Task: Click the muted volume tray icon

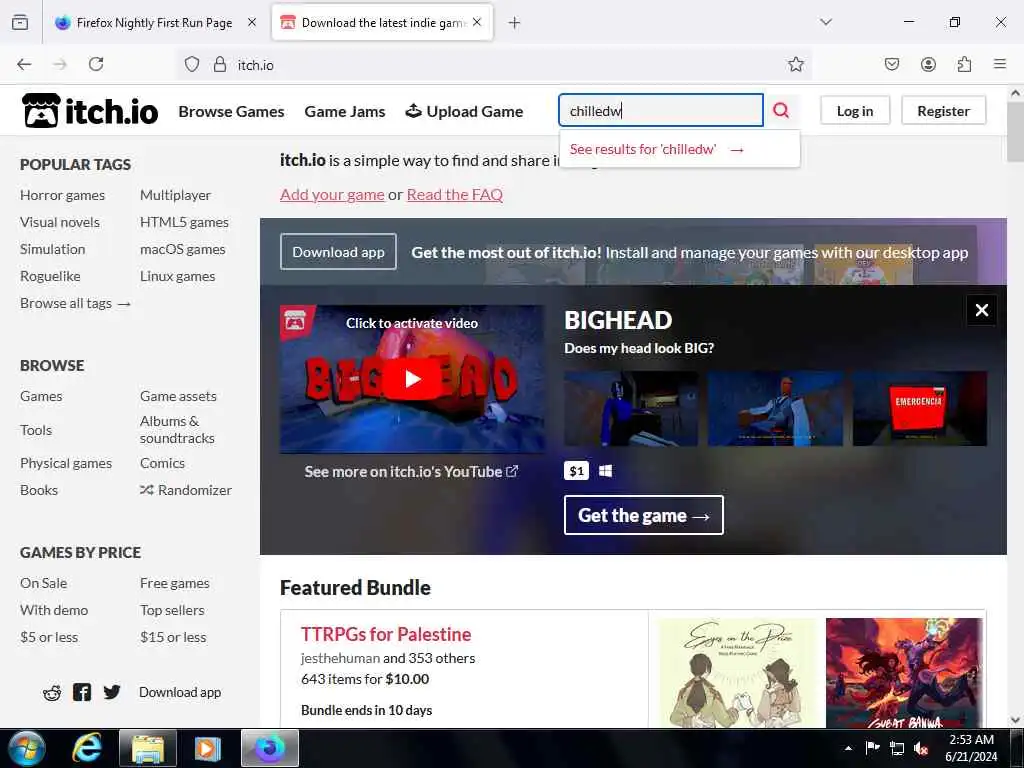Action: pyautogui.click(x=921, y=748)
